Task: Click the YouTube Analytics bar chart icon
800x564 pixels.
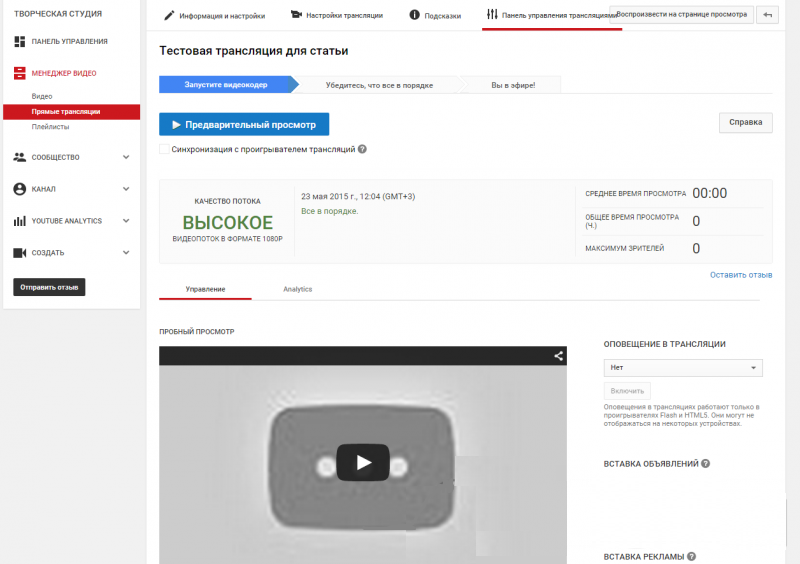Action: pos(20,221)
